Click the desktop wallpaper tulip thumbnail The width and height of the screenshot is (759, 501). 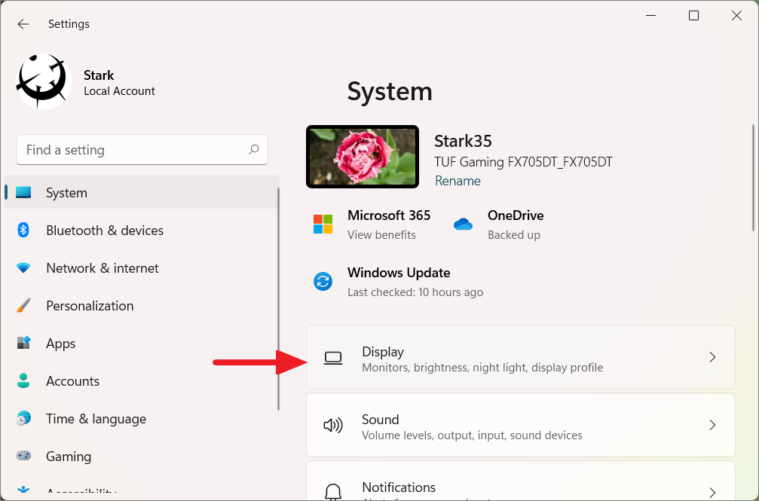pos(363,157)
